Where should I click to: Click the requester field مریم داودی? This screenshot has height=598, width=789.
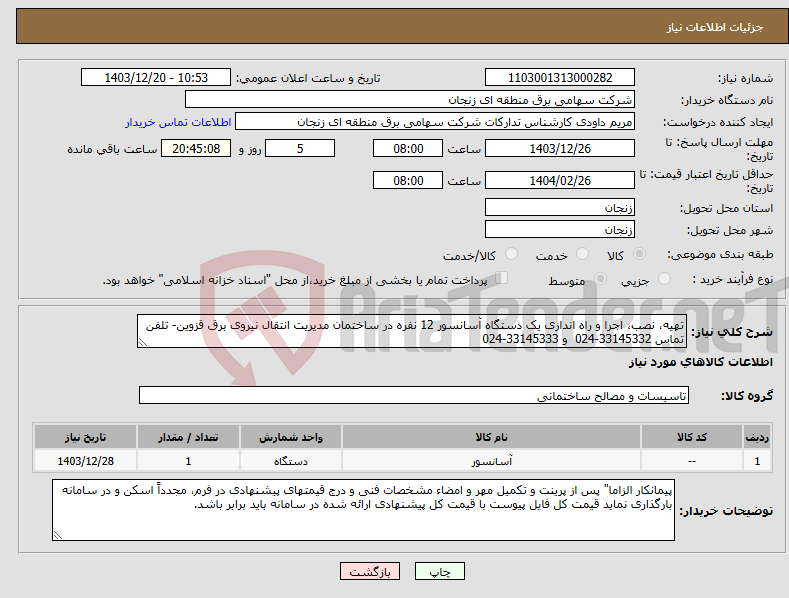(435, 122)
